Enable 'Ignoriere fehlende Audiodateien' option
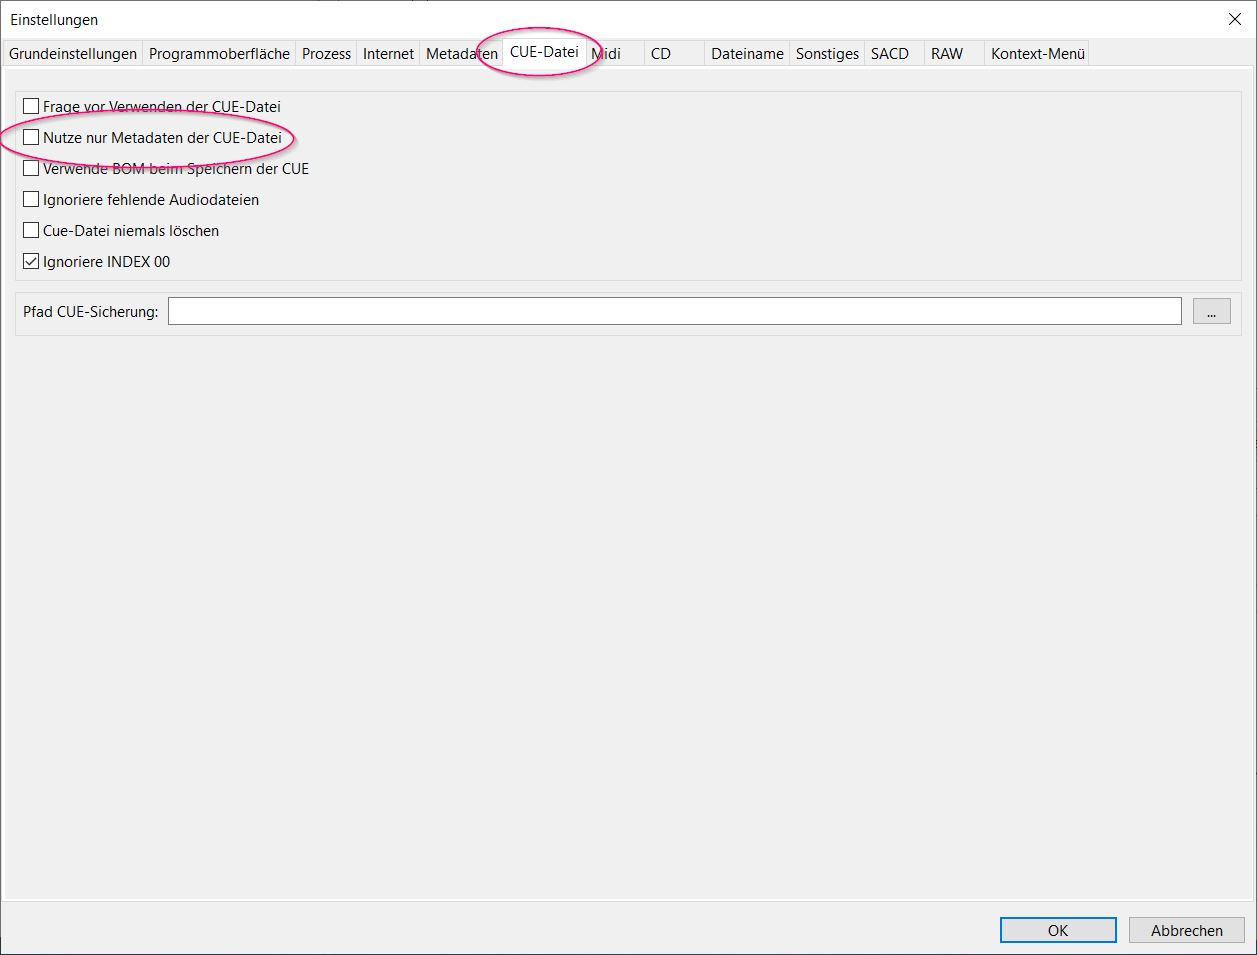This screenshot has height=955, width=1257. point(31,199)
